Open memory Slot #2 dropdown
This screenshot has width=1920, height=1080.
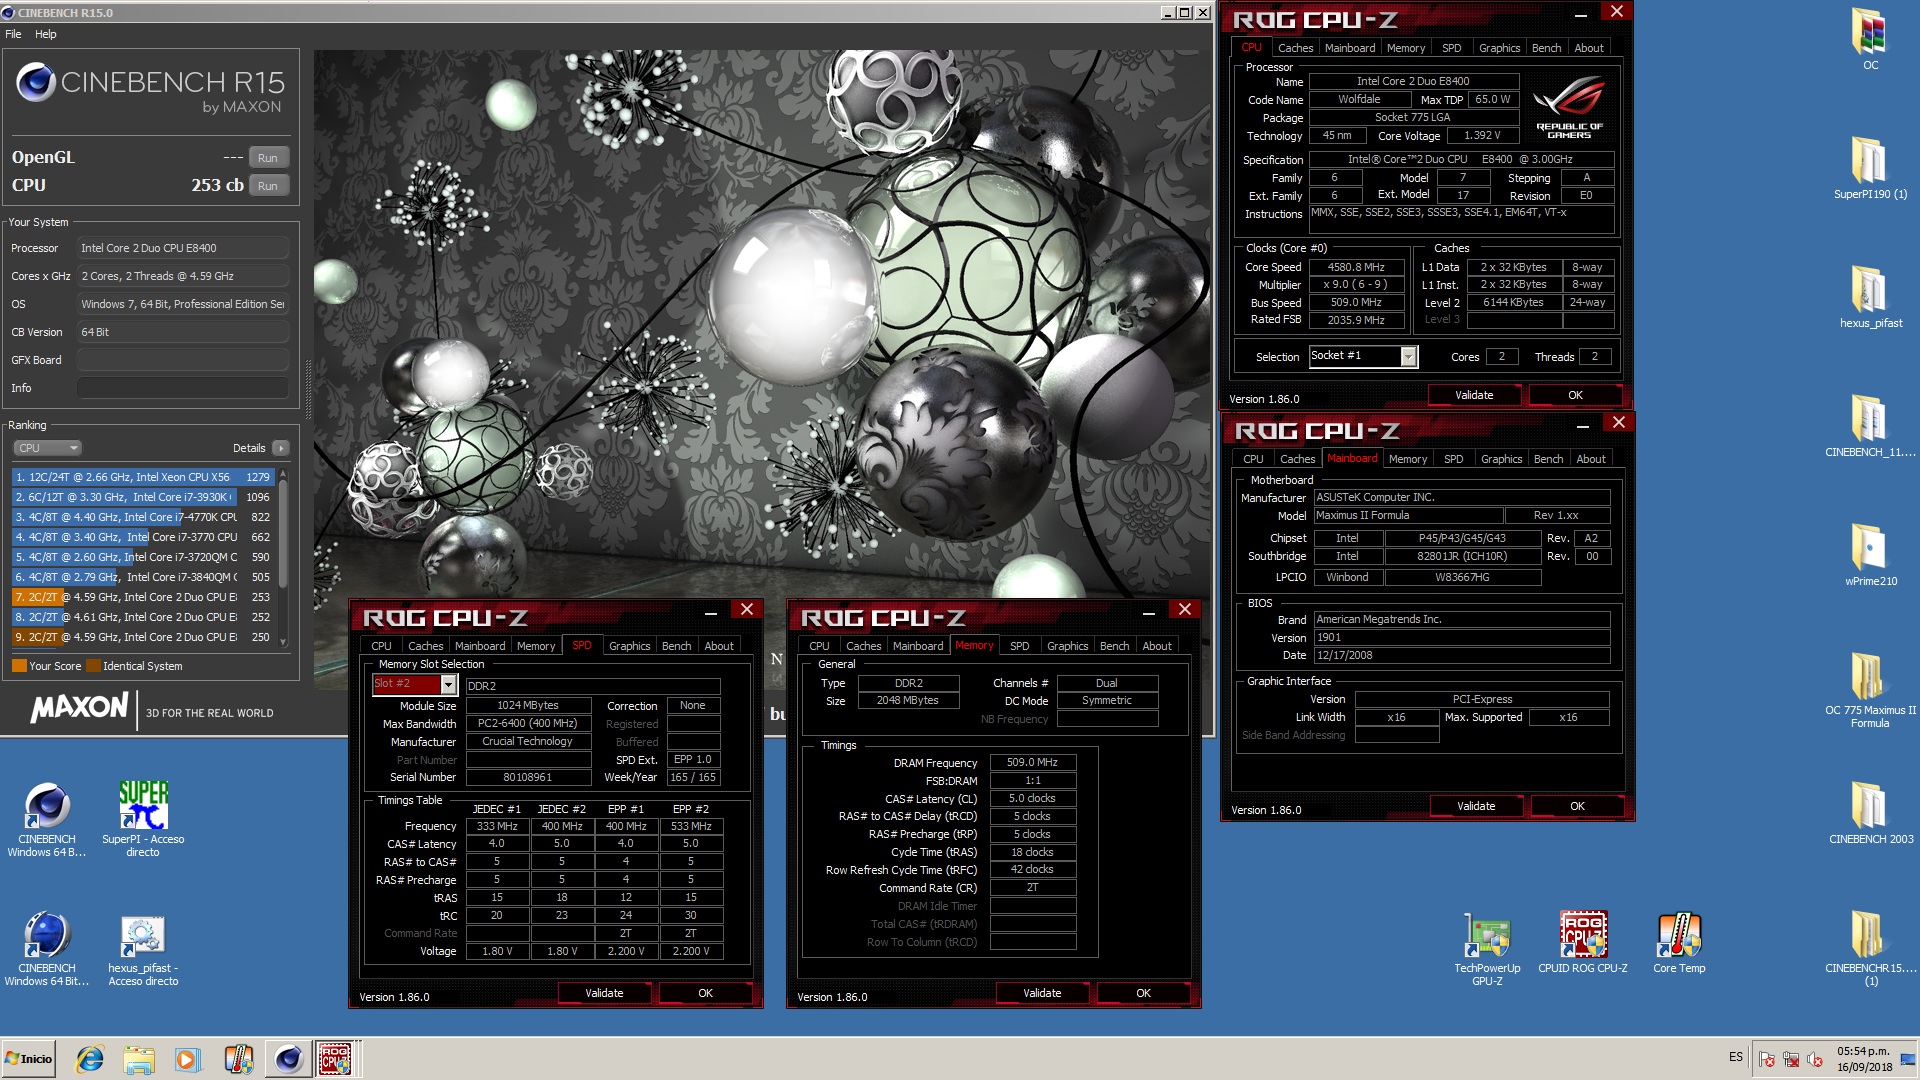pyautogui.click(x=448, y=684)
